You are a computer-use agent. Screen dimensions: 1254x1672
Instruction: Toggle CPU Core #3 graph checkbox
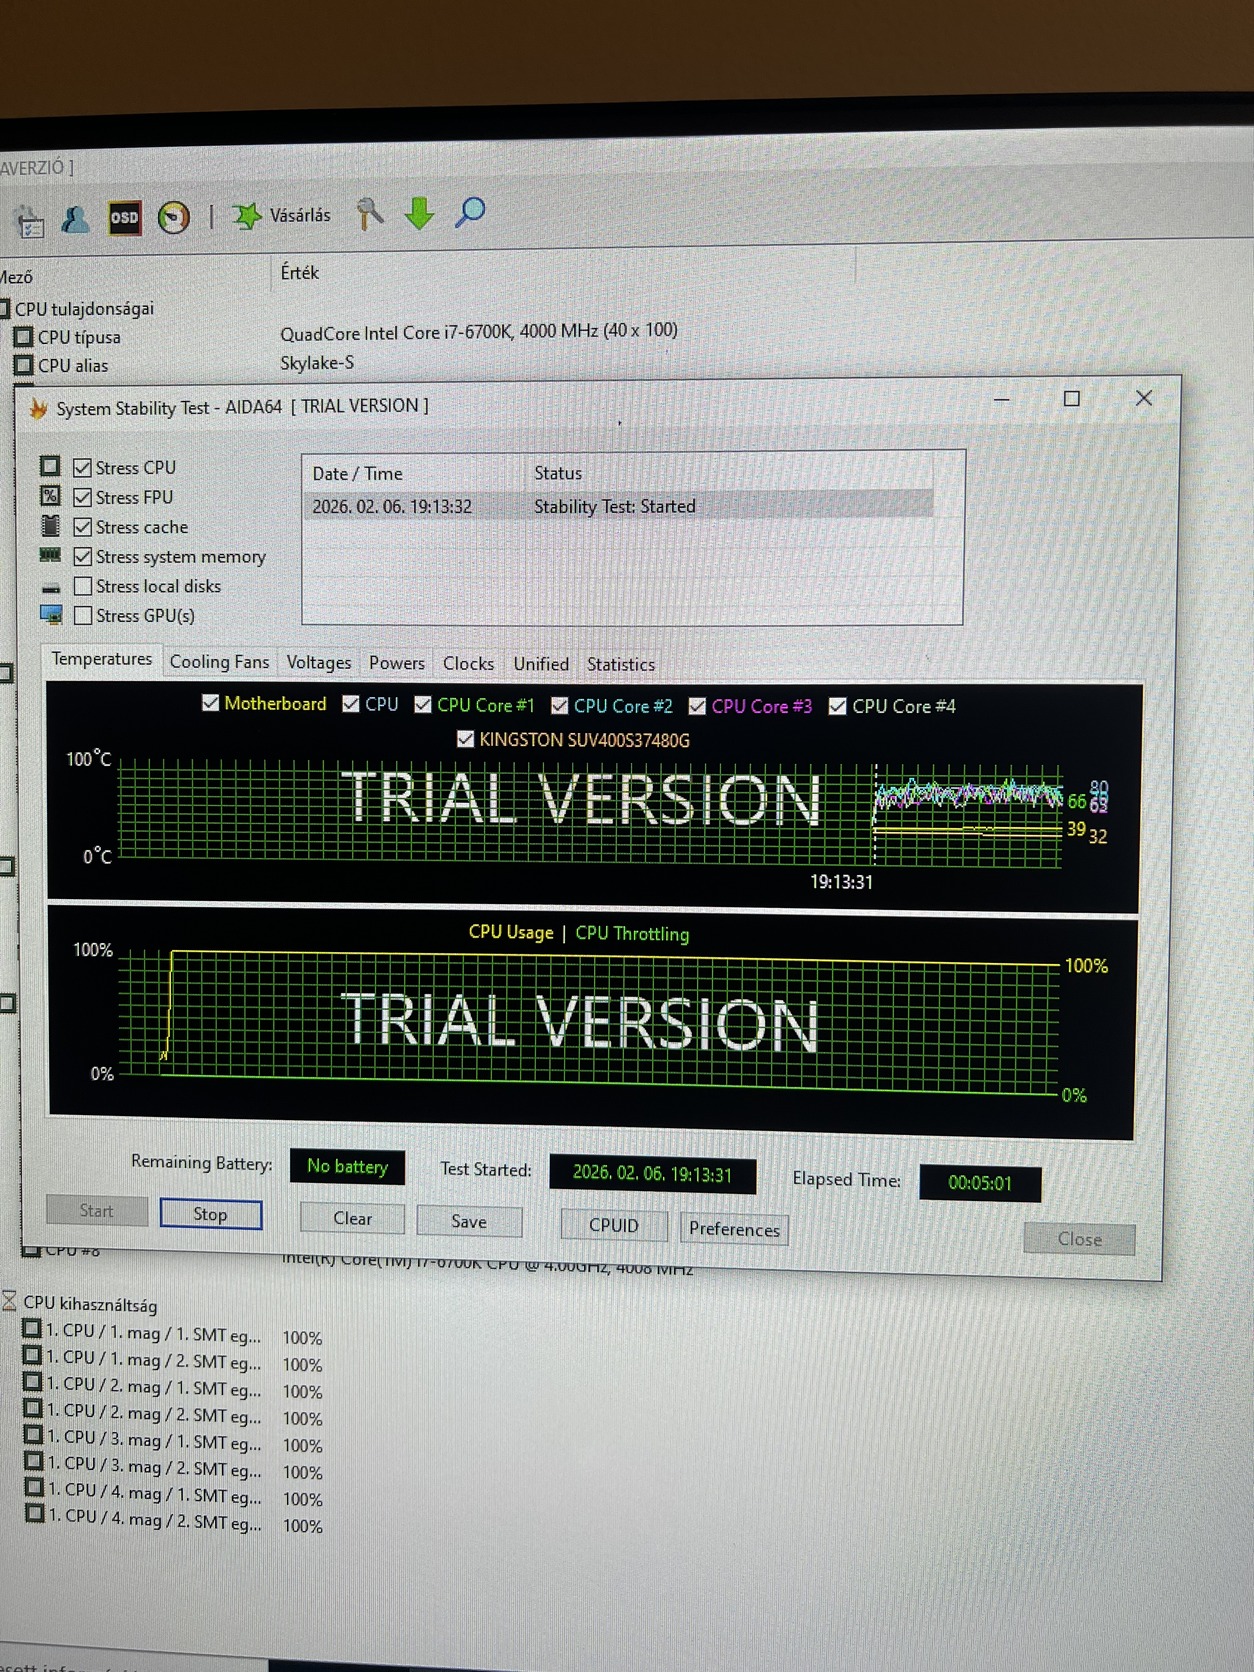coord(697,707)
